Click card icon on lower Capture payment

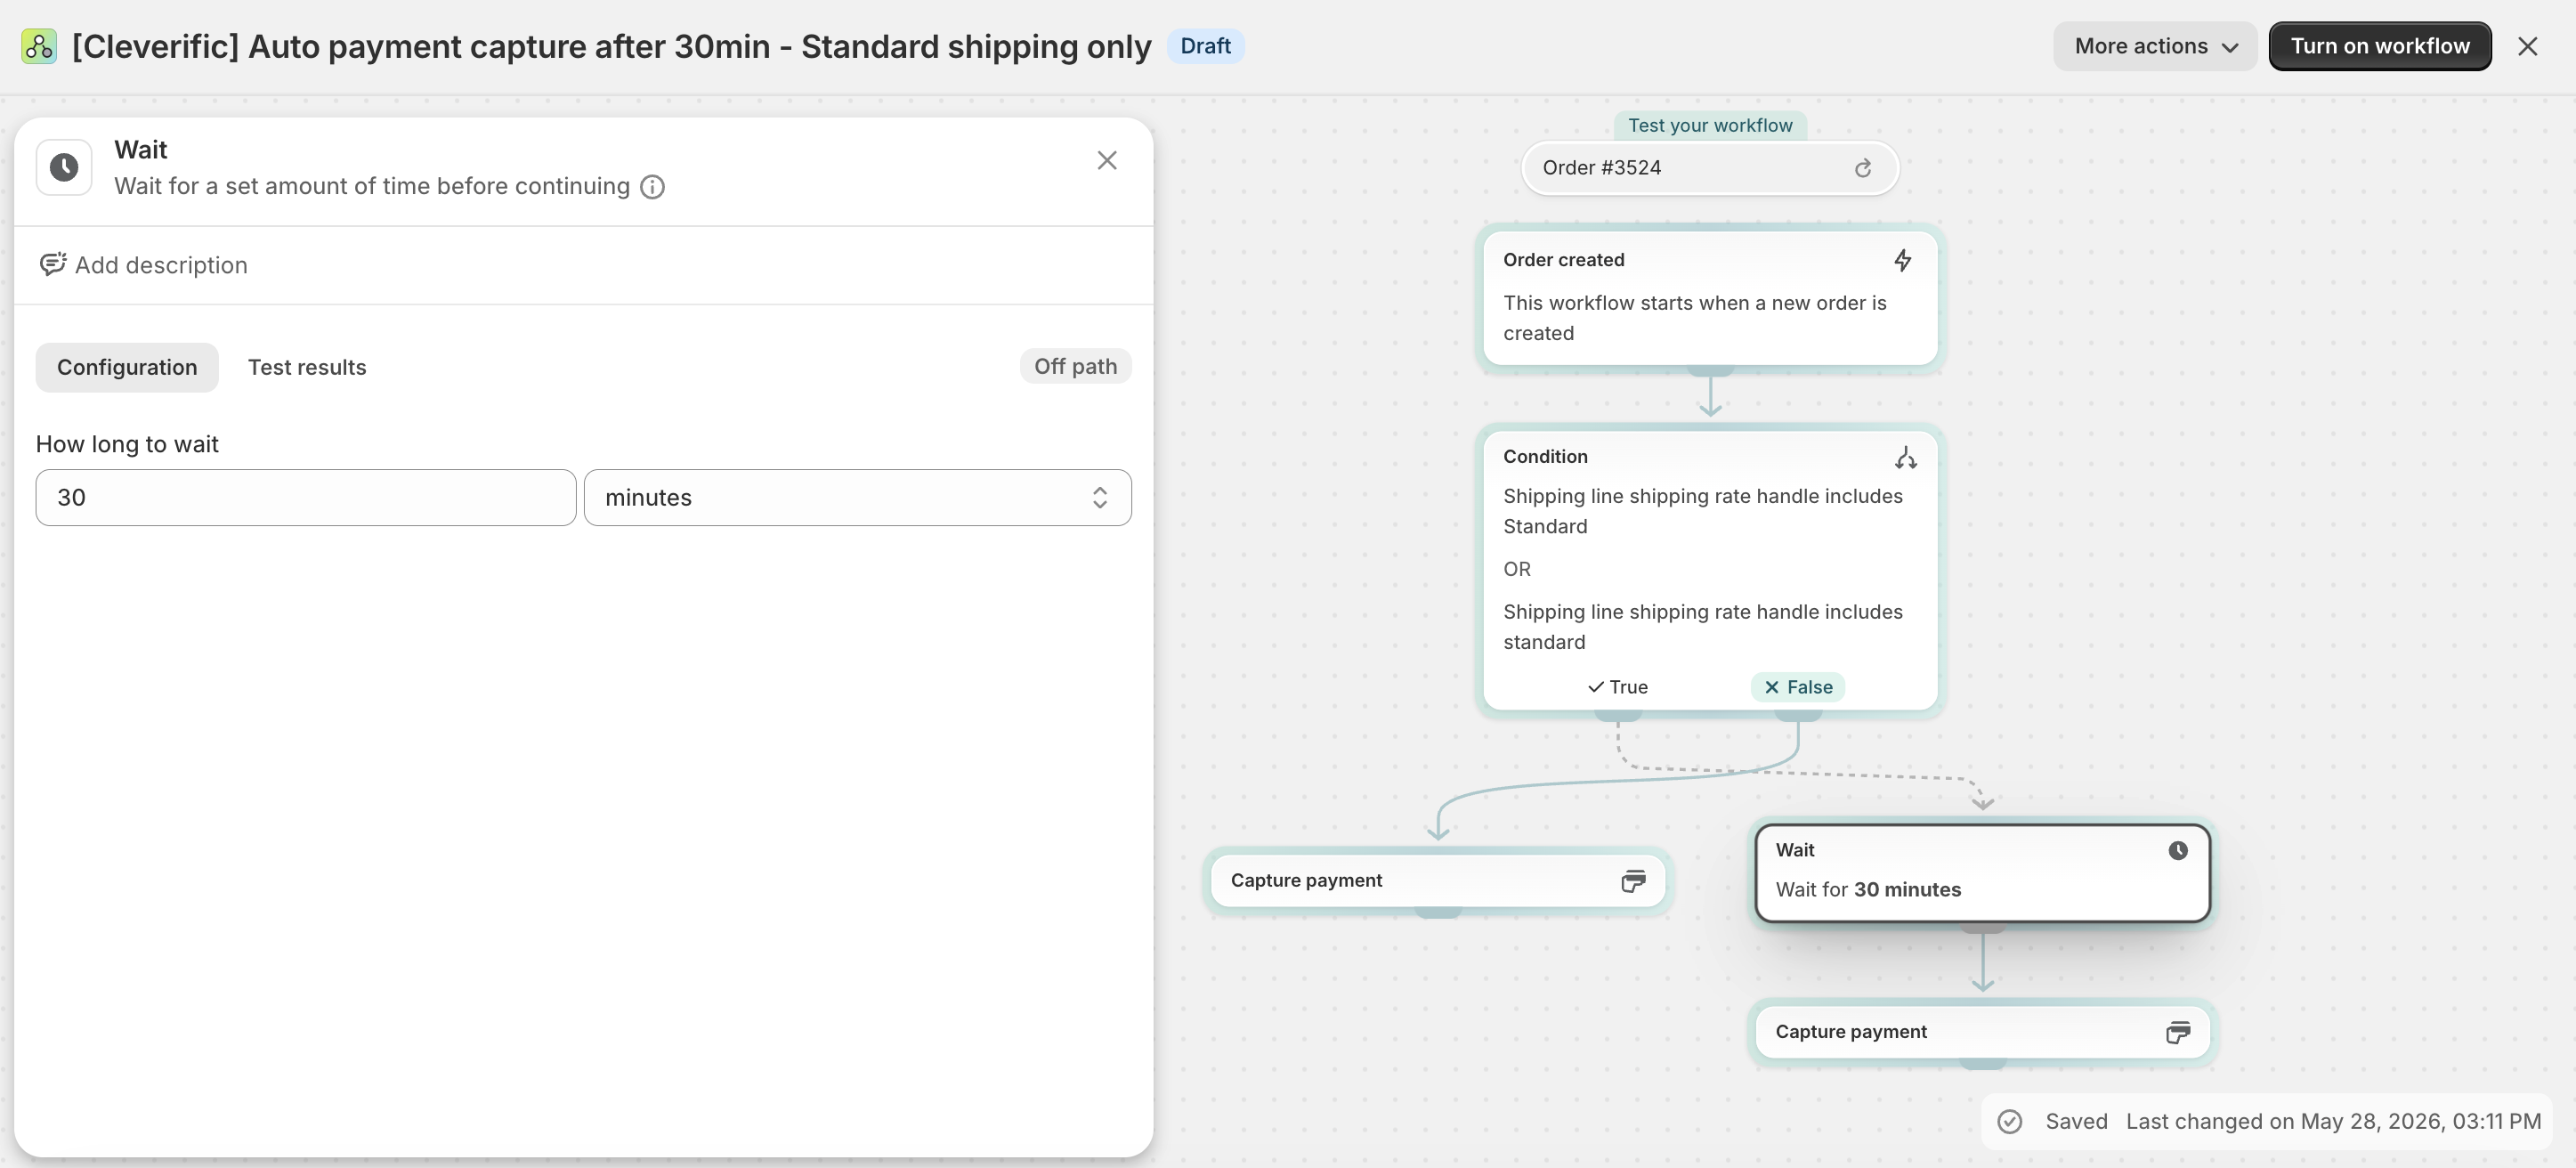[x=2177, y=1032]
